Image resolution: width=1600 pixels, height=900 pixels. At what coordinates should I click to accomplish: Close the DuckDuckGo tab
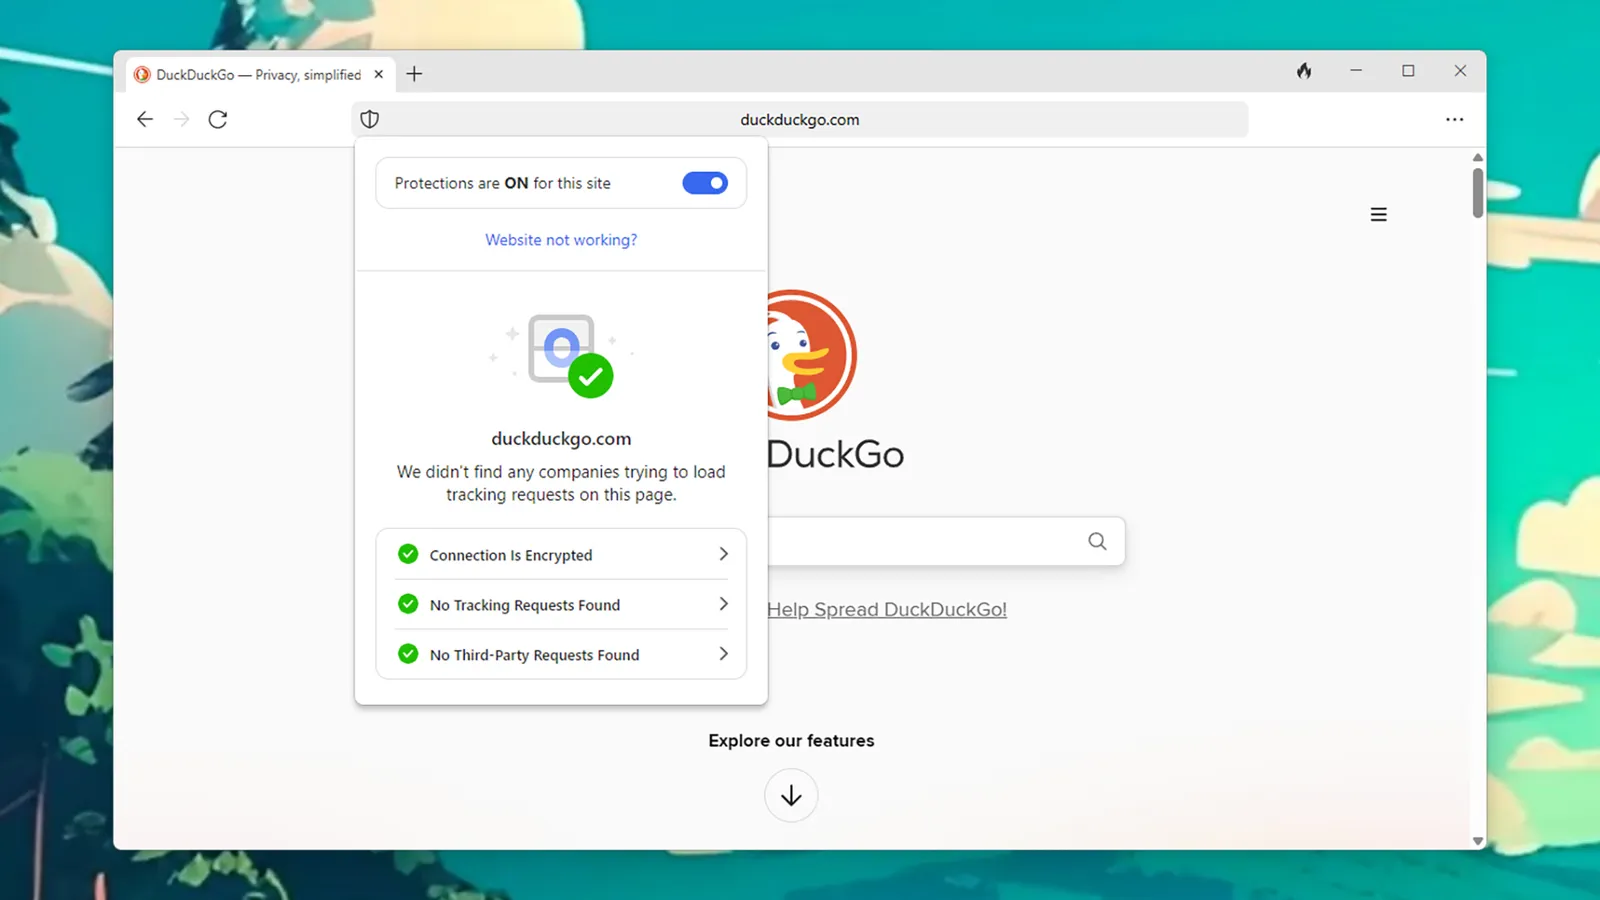379,74
